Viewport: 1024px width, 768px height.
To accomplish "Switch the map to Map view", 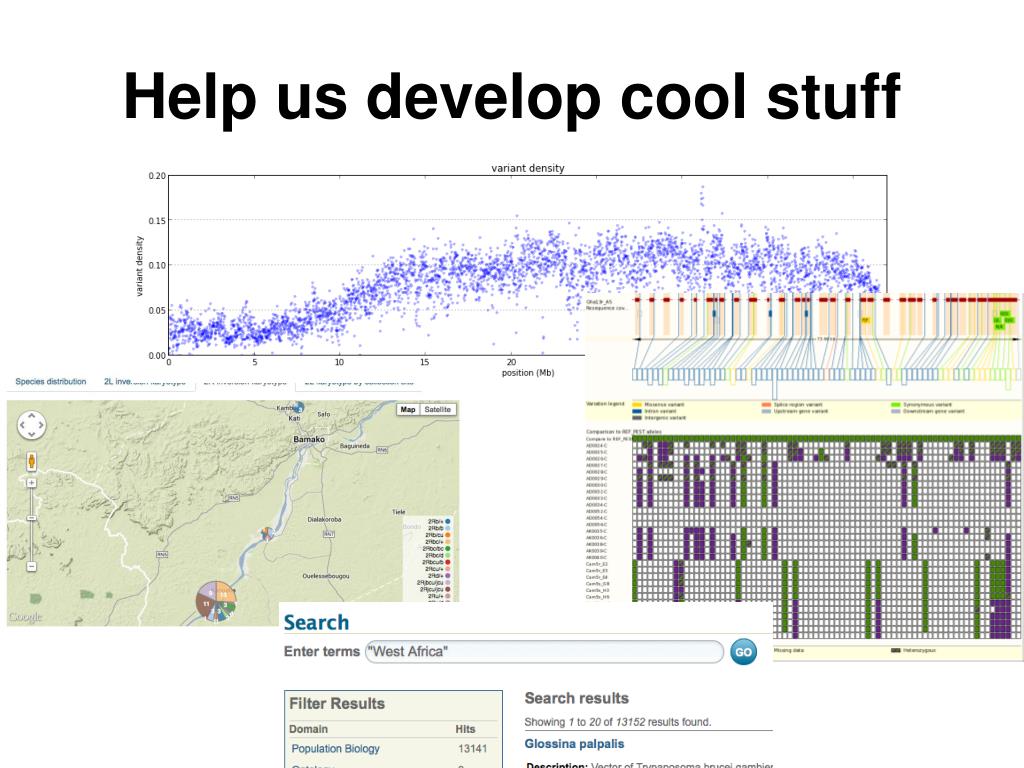I will pyautogui.click(x=408, y=409).
